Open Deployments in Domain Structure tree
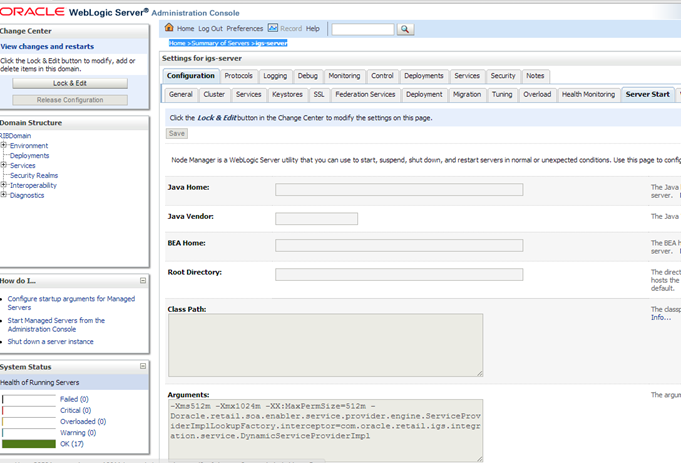 [x=29, y=156]
